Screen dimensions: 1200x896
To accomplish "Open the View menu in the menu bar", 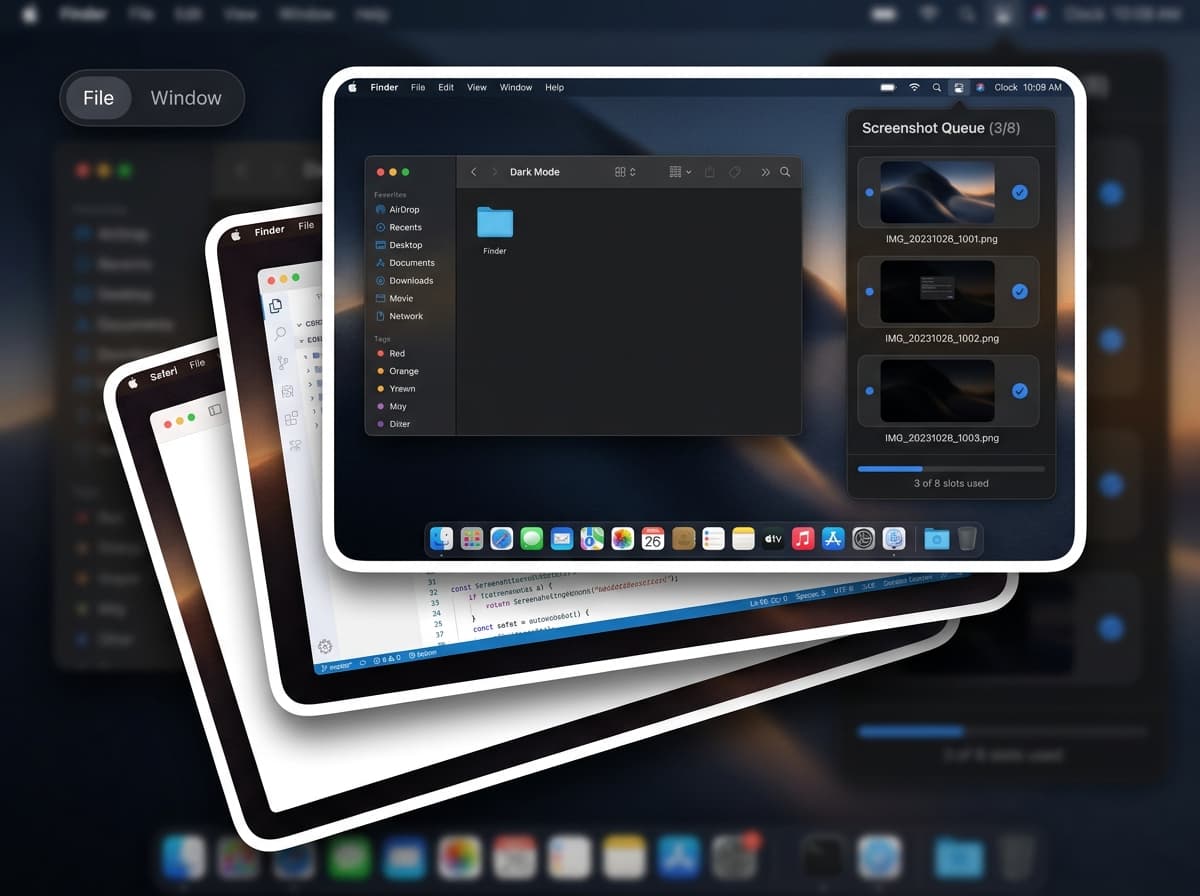I will tap(477, 88).
